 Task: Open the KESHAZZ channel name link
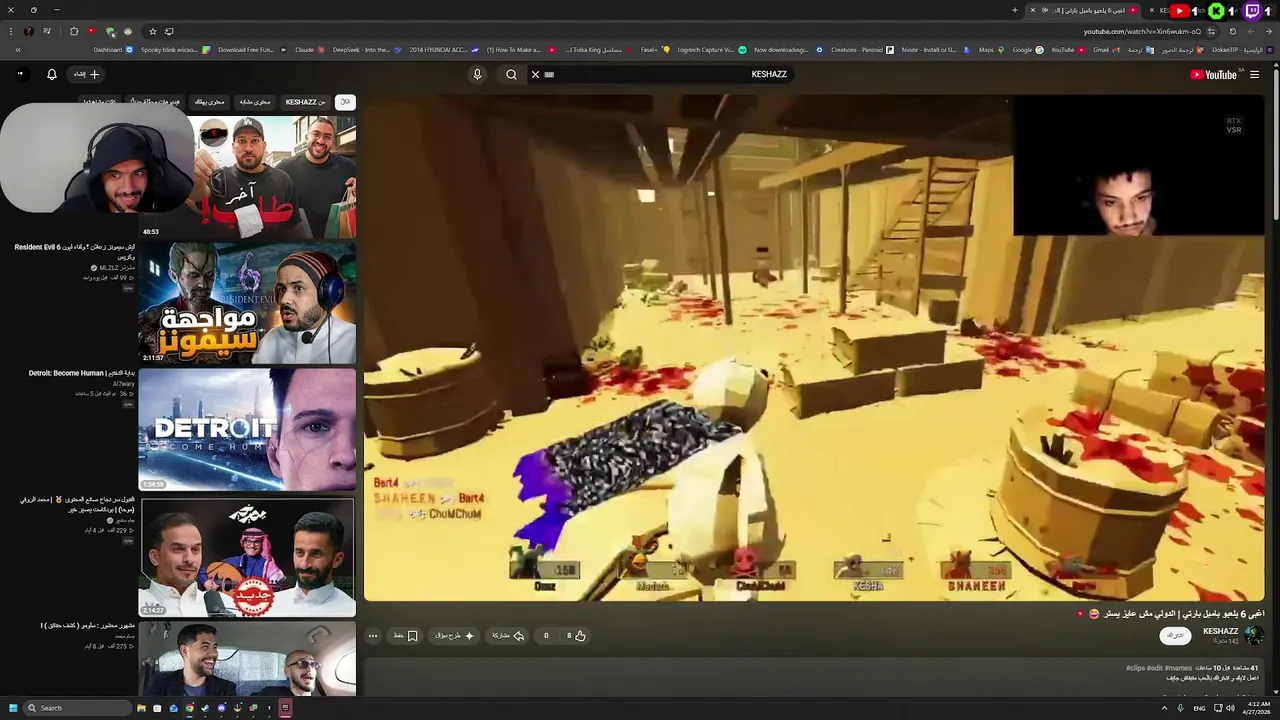pos(1220,631)
